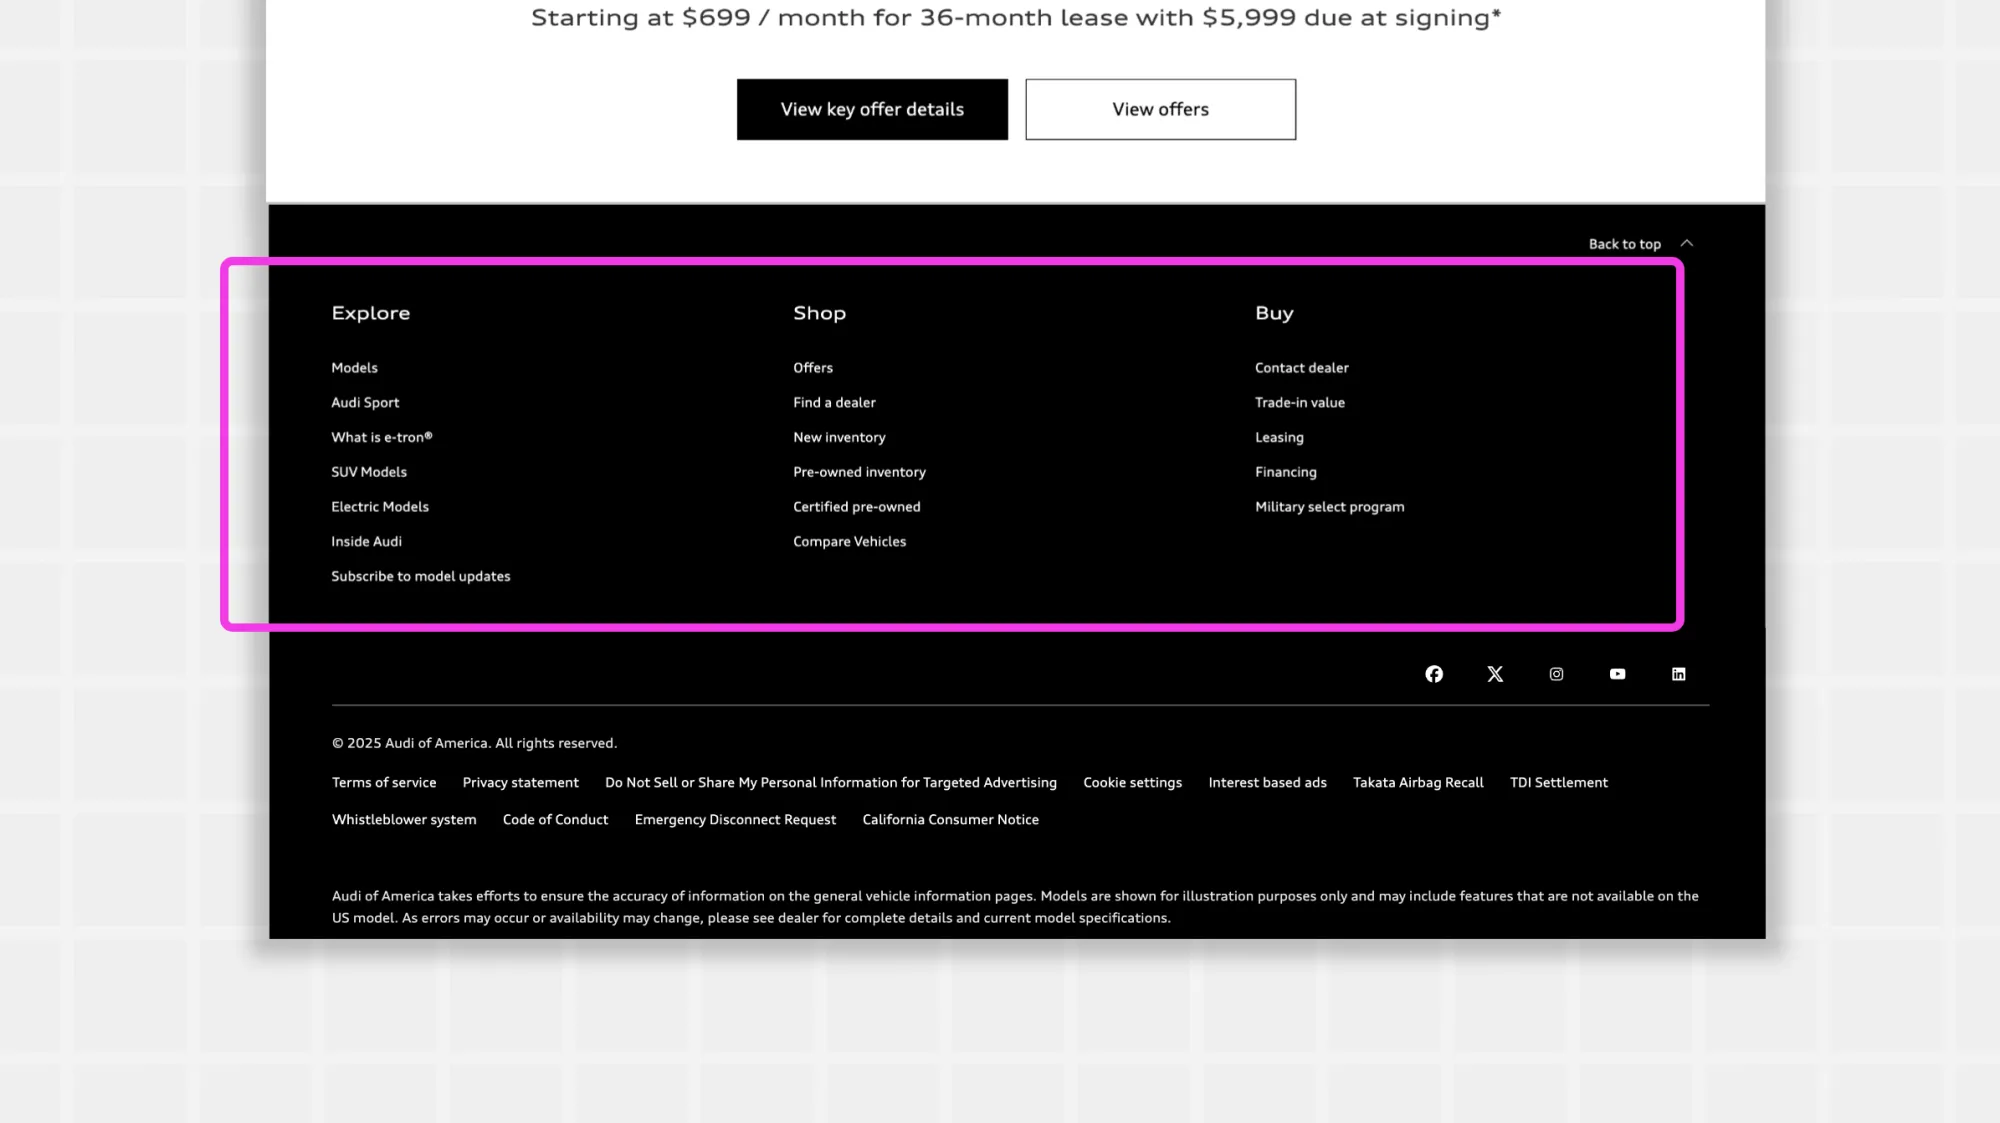This screenshot has height=1123, width=2000.
Task: Click the 2025 Audi of America copyright text
Action: 475,744
